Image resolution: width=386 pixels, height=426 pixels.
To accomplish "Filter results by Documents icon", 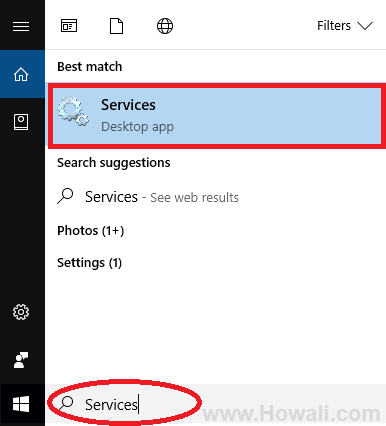I will (x=116, y=26).
